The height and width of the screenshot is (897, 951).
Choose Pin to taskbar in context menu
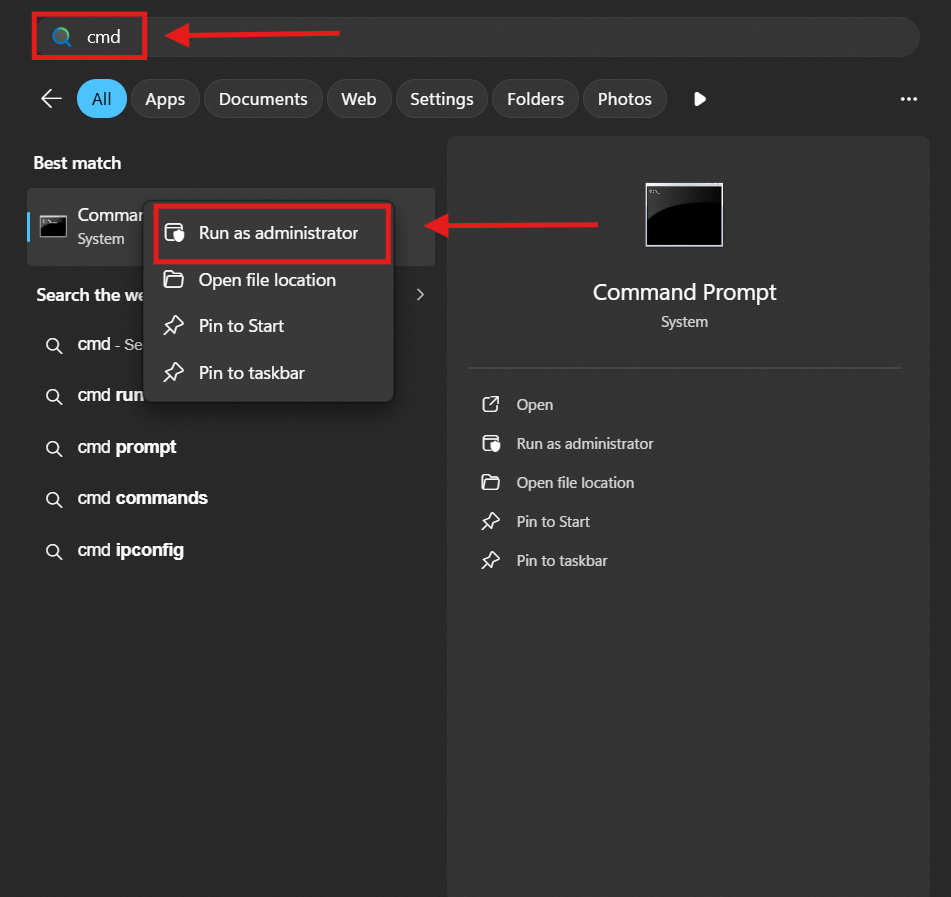269,373
